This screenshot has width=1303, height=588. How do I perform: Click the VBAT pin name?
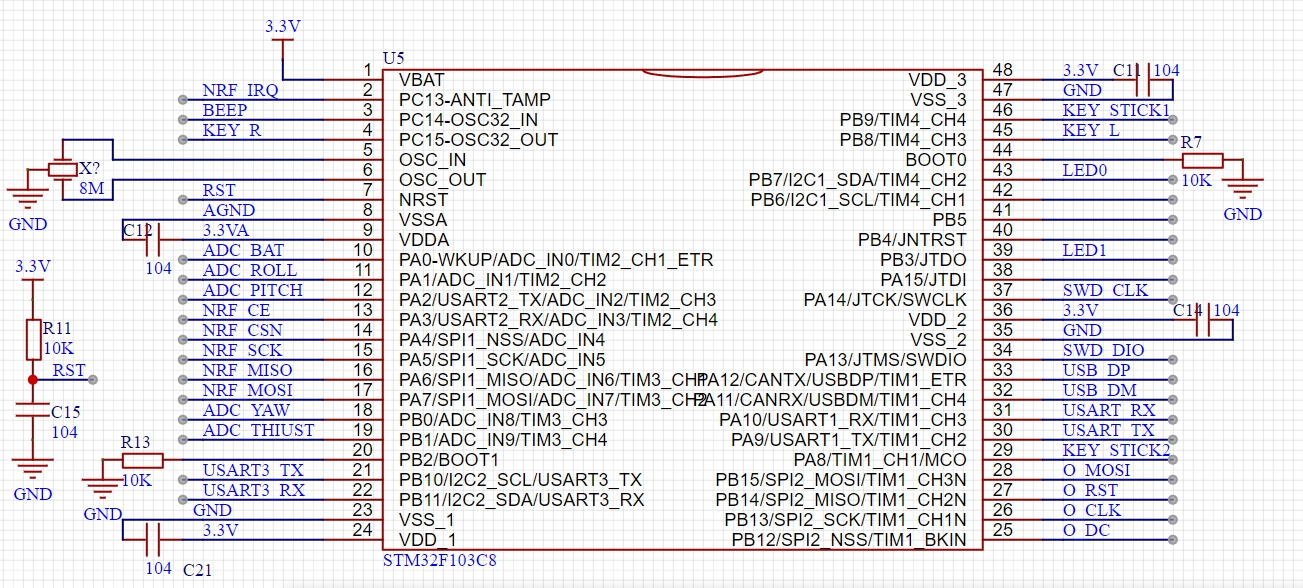pos(422,80)
